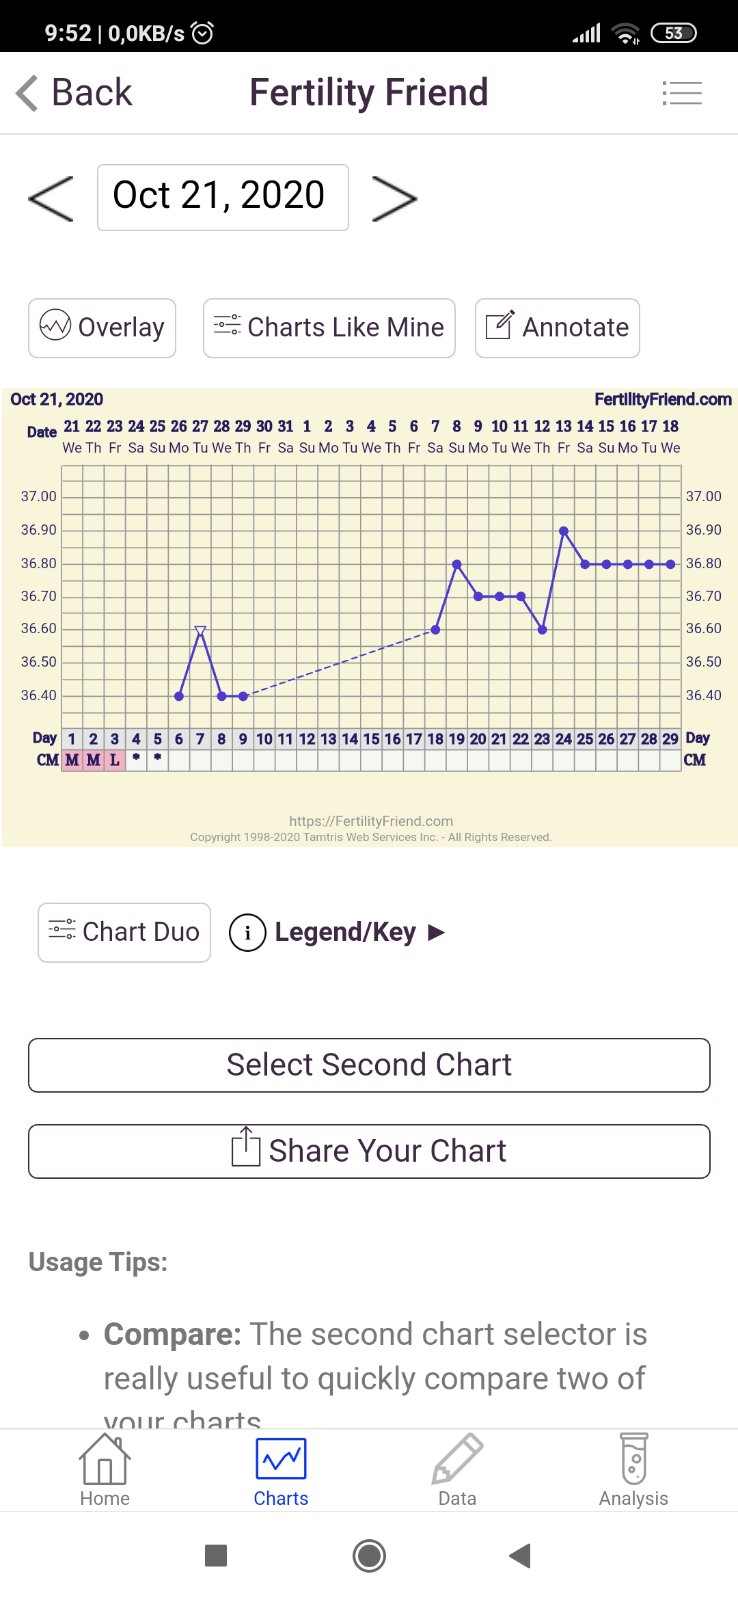The width and height of the screenshot is (738, 1600).
Task: Open the Analysis tab
Action: click(x=633, y=1470)
